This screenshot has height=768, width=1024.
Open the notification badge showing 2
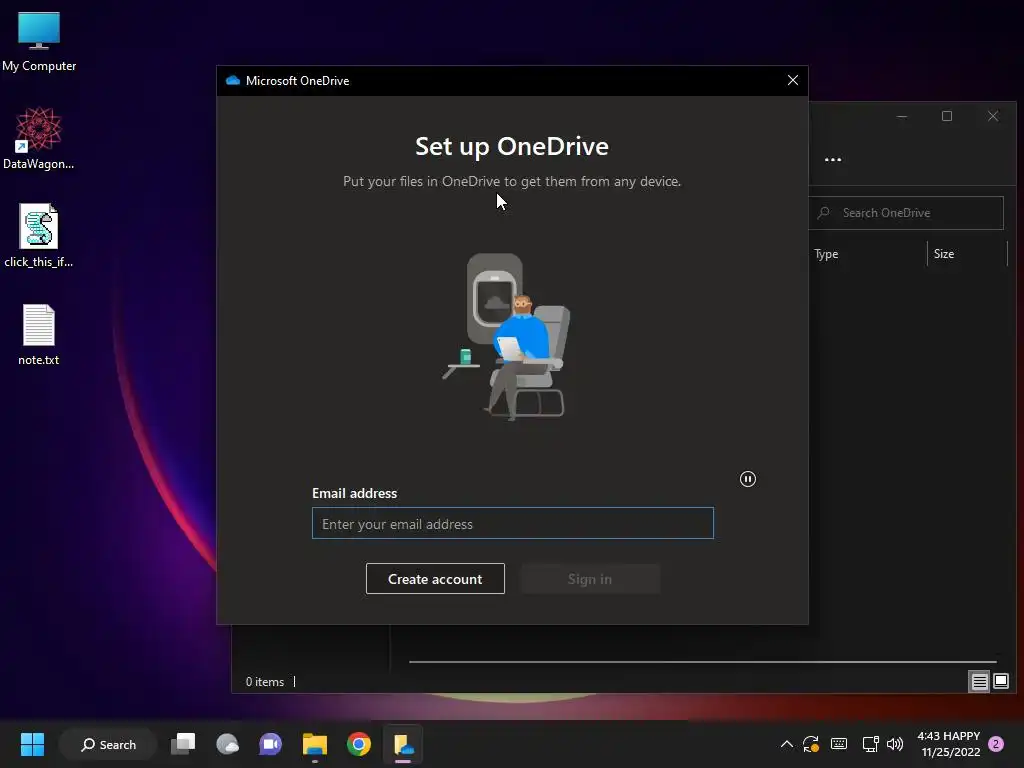coord(996,744)
